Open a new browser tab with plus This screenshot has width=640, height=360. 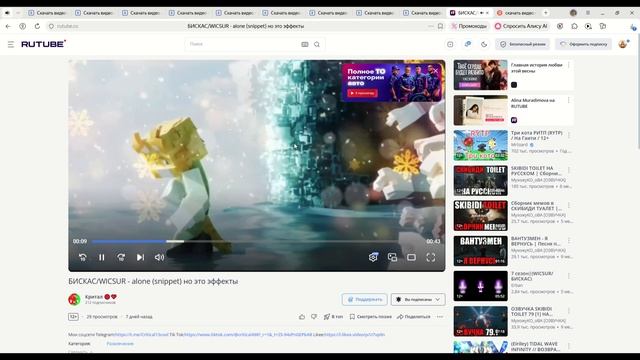point(546,13)
